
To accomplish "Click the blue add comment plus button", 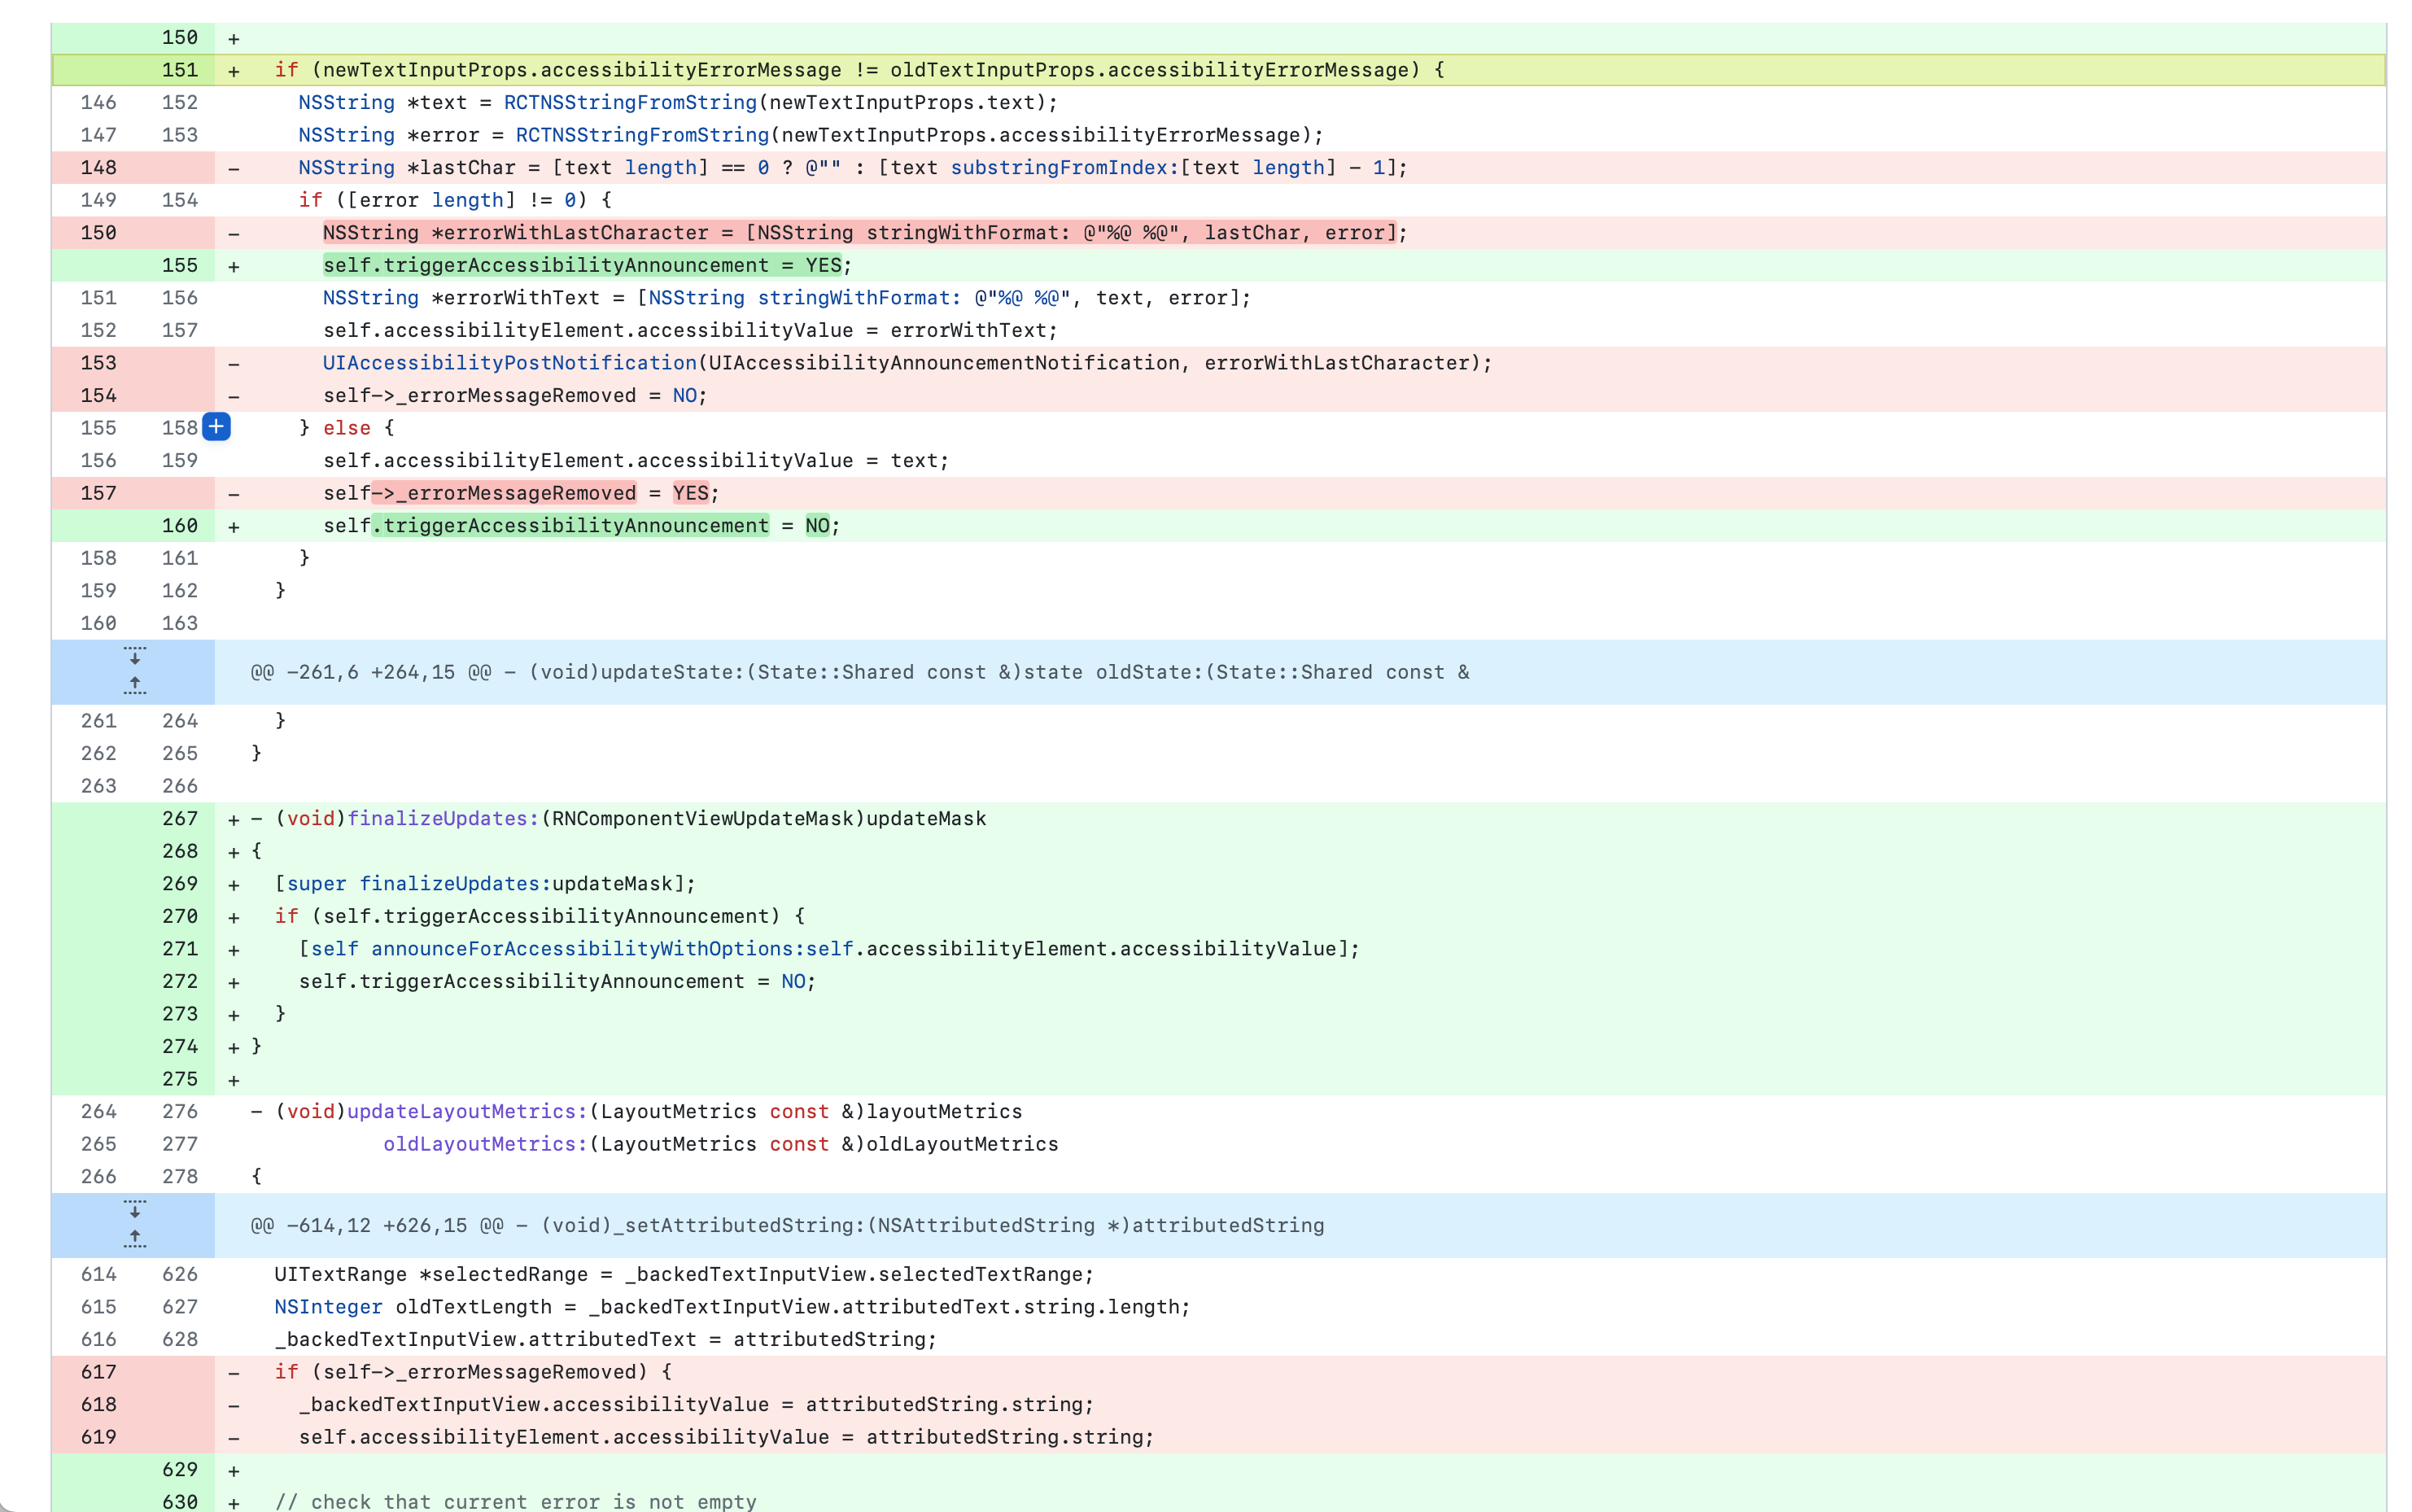I will coord(216,427).
